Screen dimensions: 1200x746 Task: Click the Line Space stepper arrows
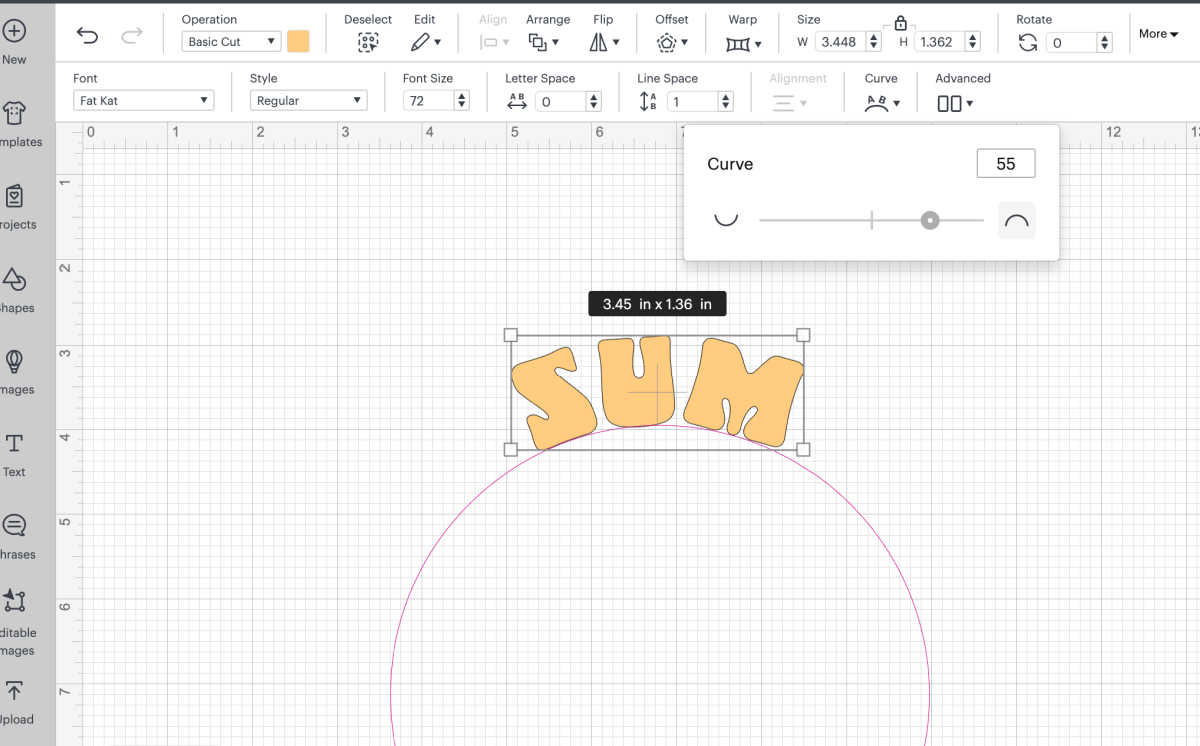click(x=726, y=101)
